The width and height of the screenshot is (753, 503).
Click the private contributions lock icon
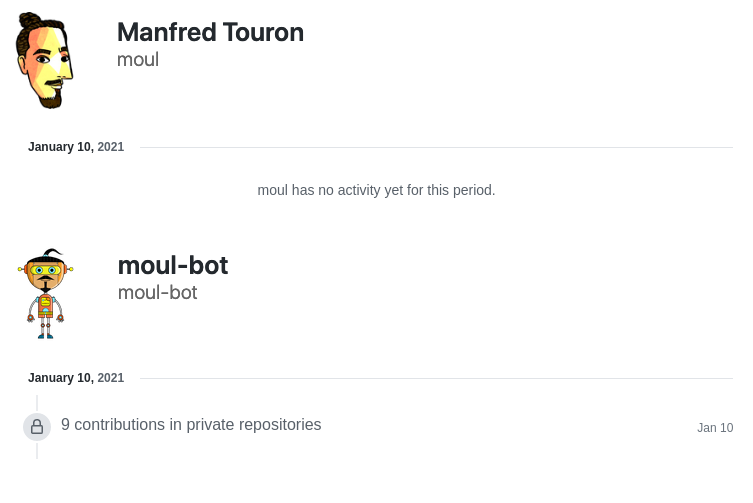pos(37,427)
